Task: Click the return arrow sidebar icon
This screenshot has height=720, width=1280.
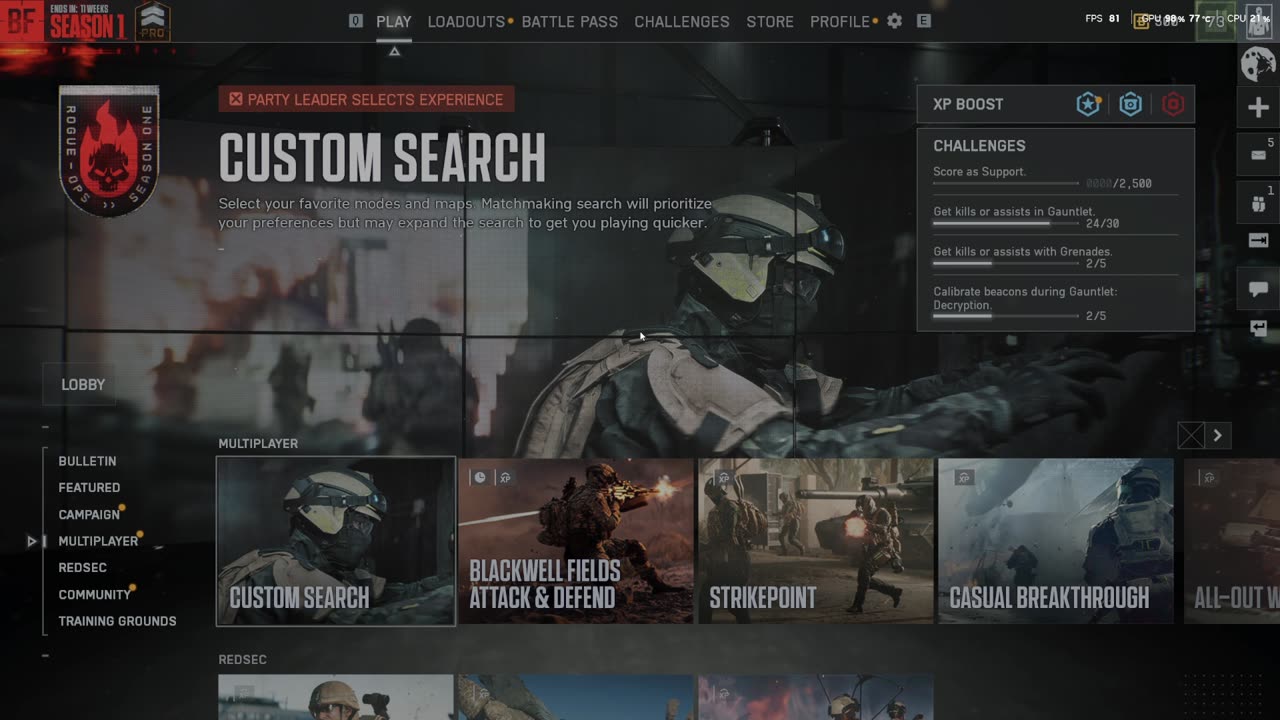Action: point(1258,328)
